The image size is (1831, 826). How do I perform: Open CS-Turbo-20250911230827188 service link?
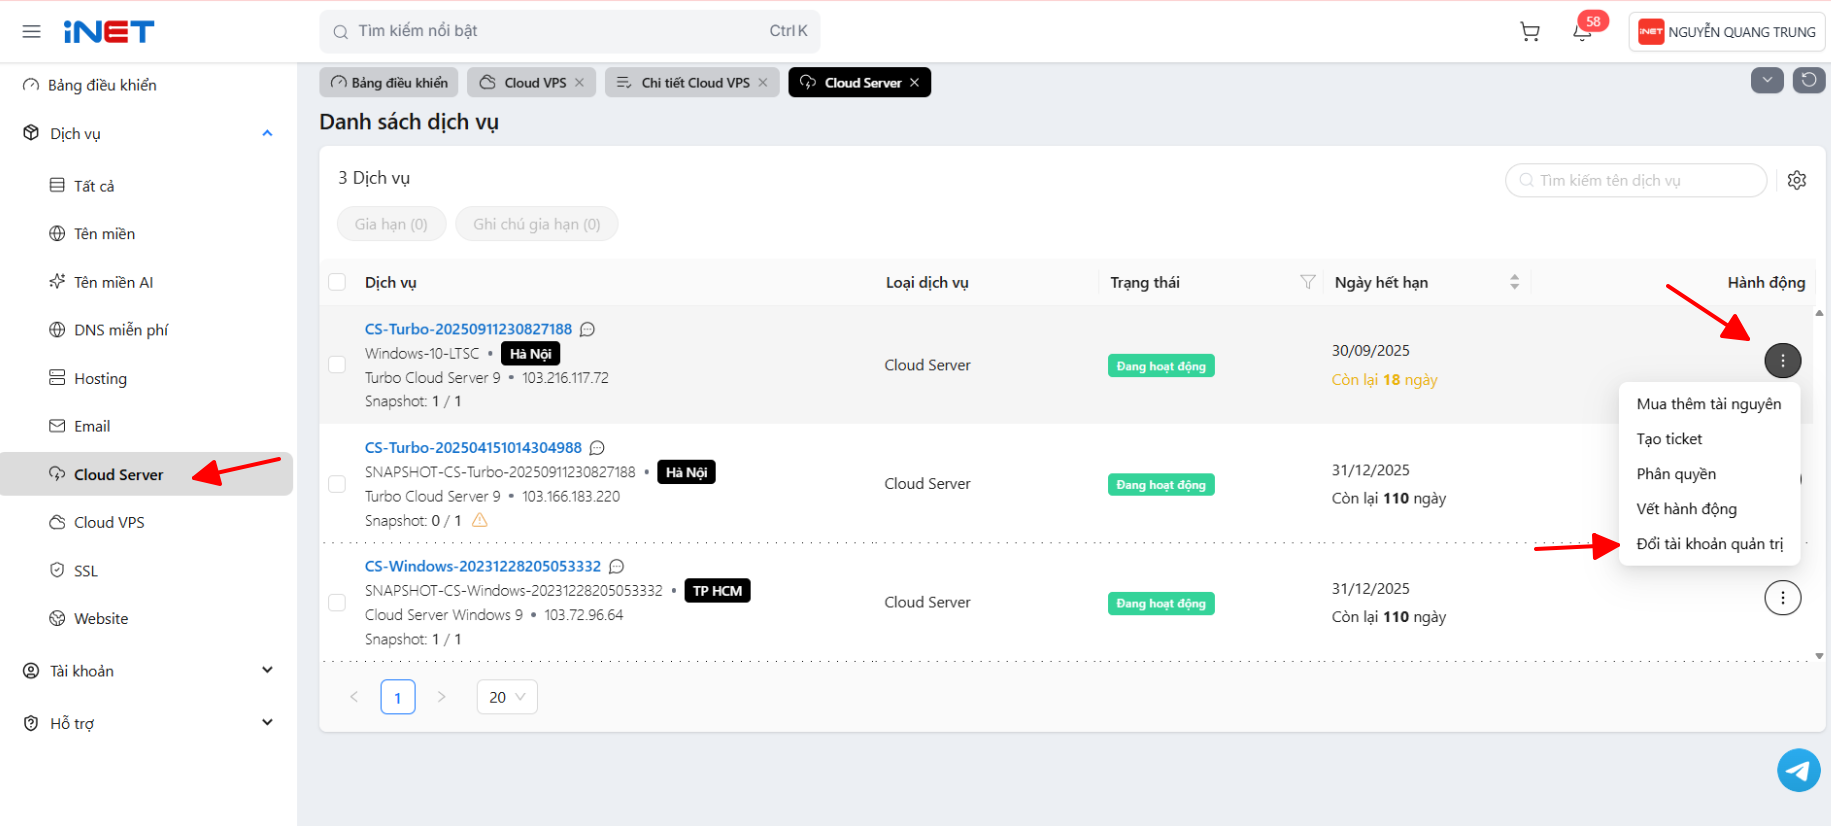(x=468, y=329)
